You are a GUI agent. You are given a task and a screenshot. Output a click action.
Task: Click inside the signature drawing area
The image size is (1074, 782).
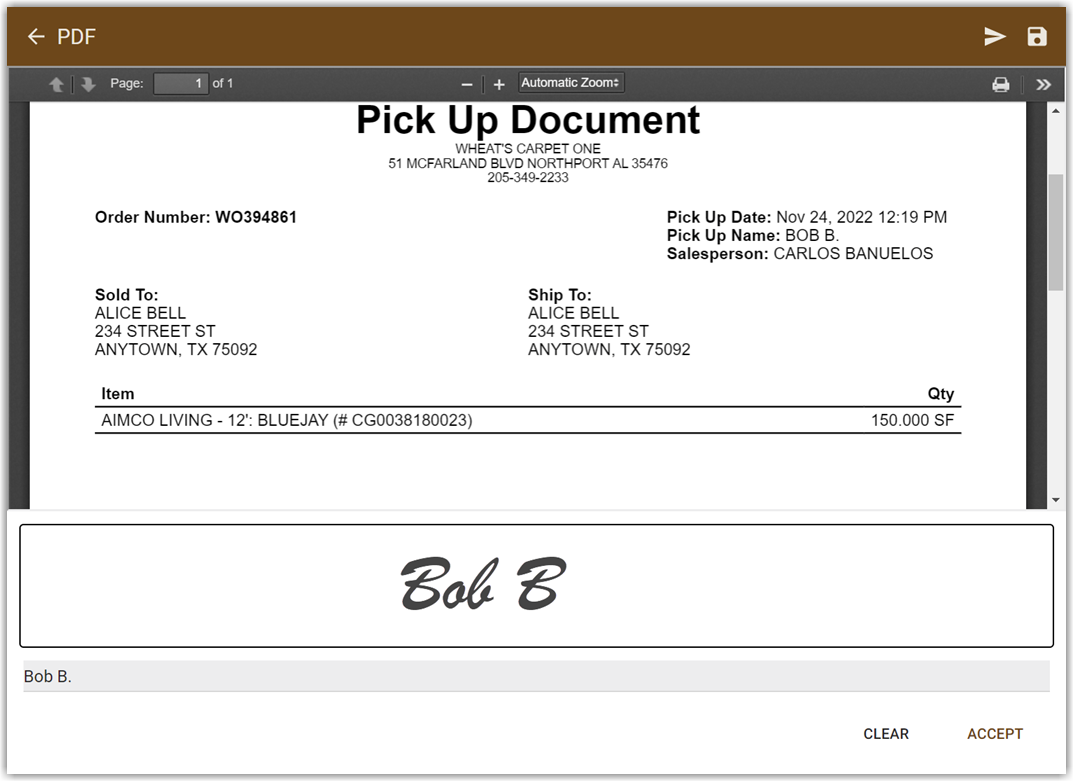coord(536,583)
